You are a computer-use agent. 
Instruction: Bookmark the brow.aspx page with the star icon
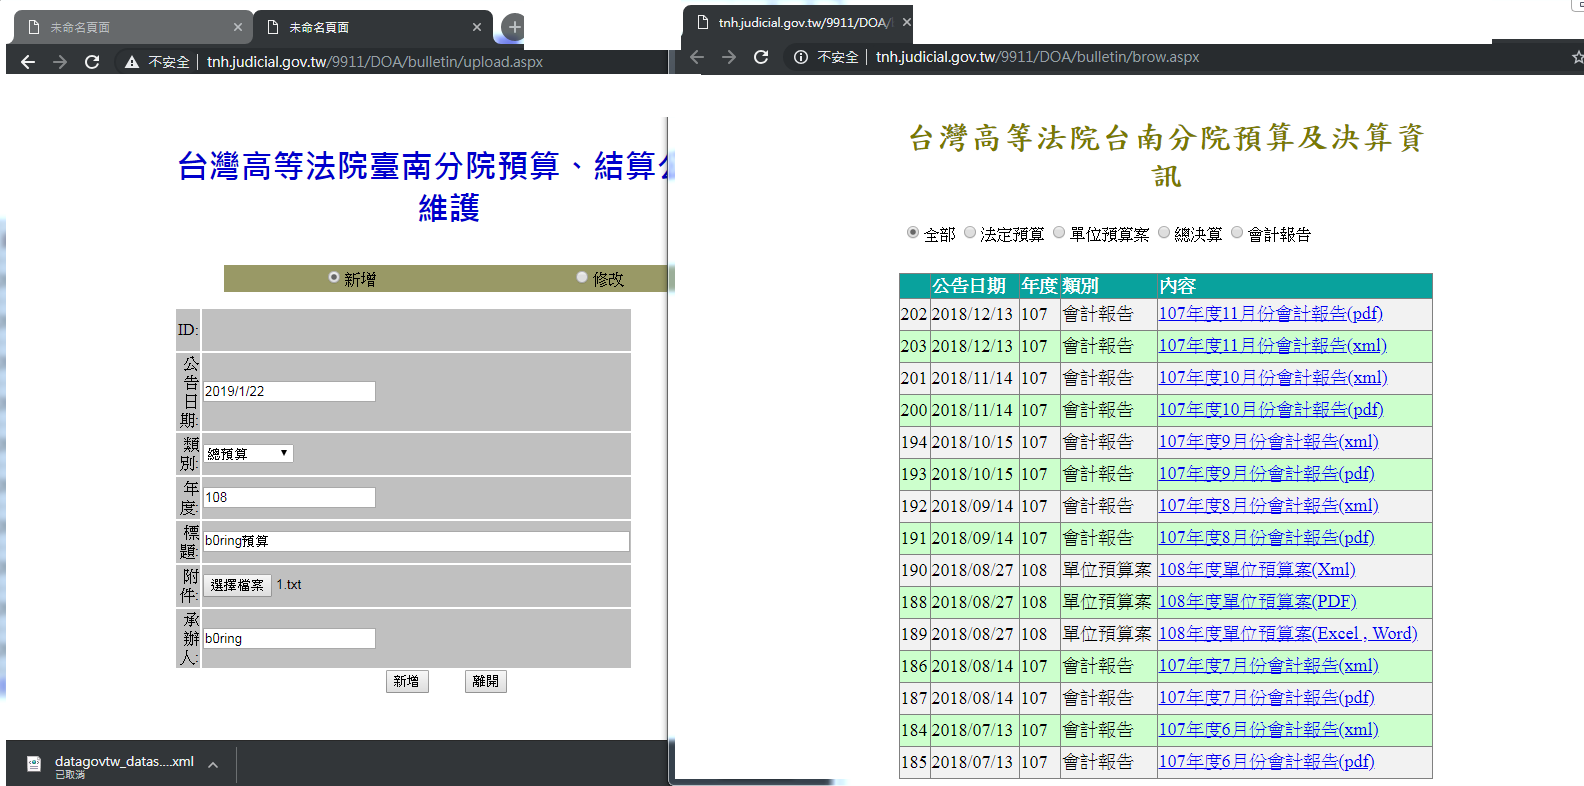(1577, 57)
